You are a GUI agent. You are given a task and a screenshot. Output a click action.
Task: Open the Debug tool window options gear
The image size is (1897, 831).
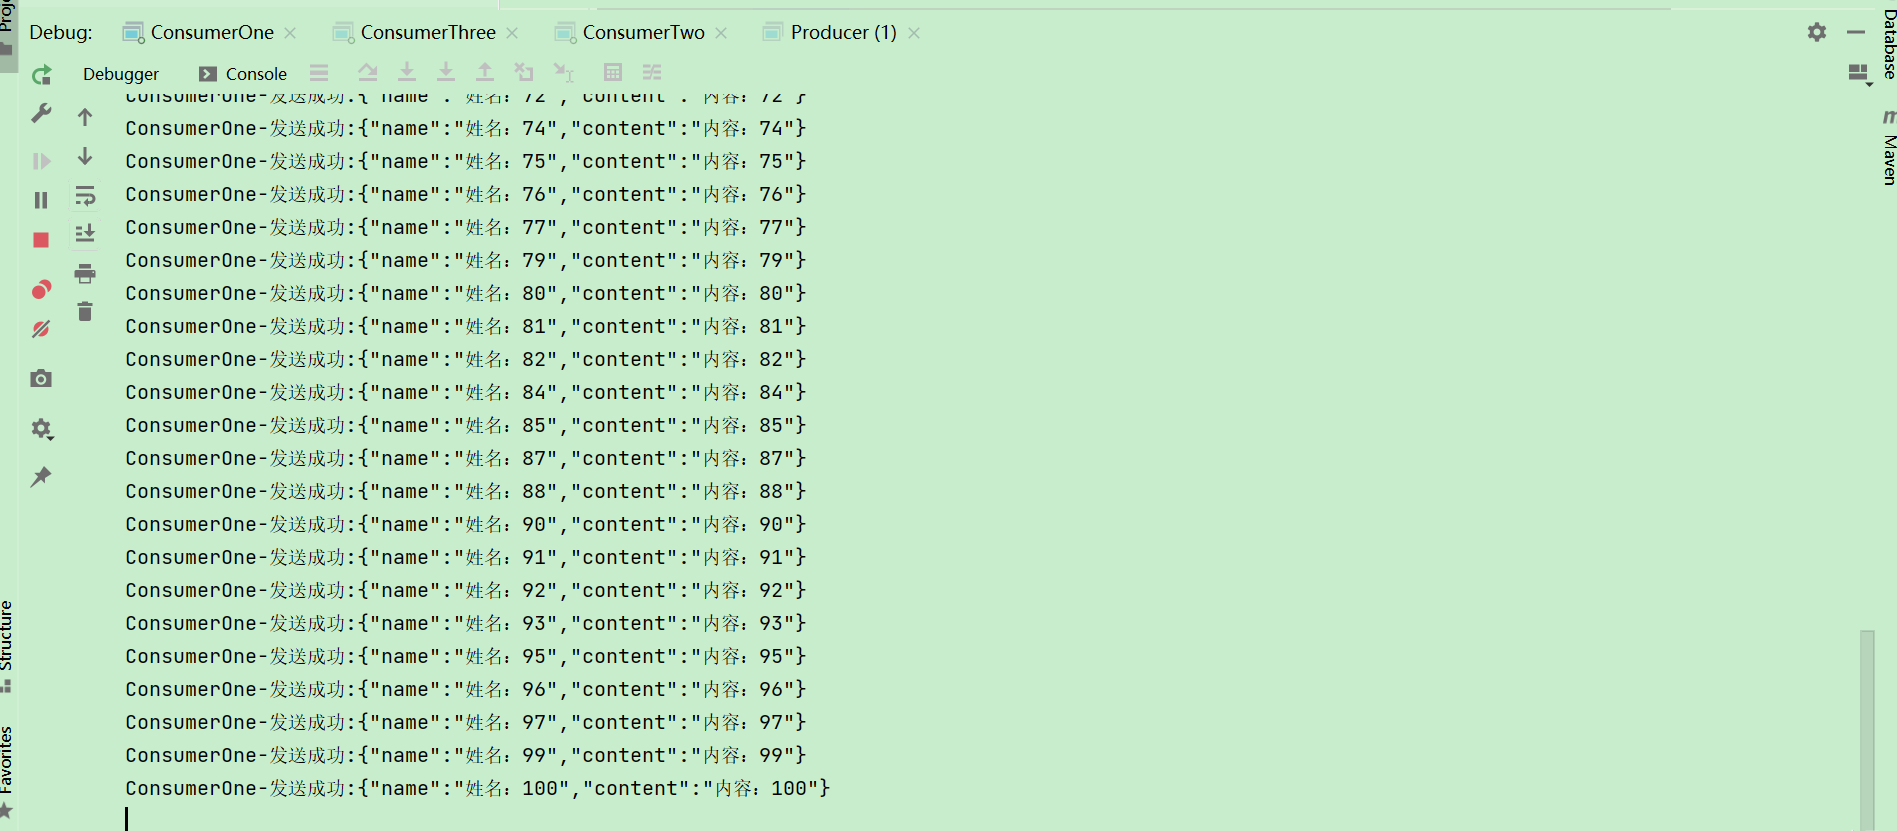[x=1817, y=32]
